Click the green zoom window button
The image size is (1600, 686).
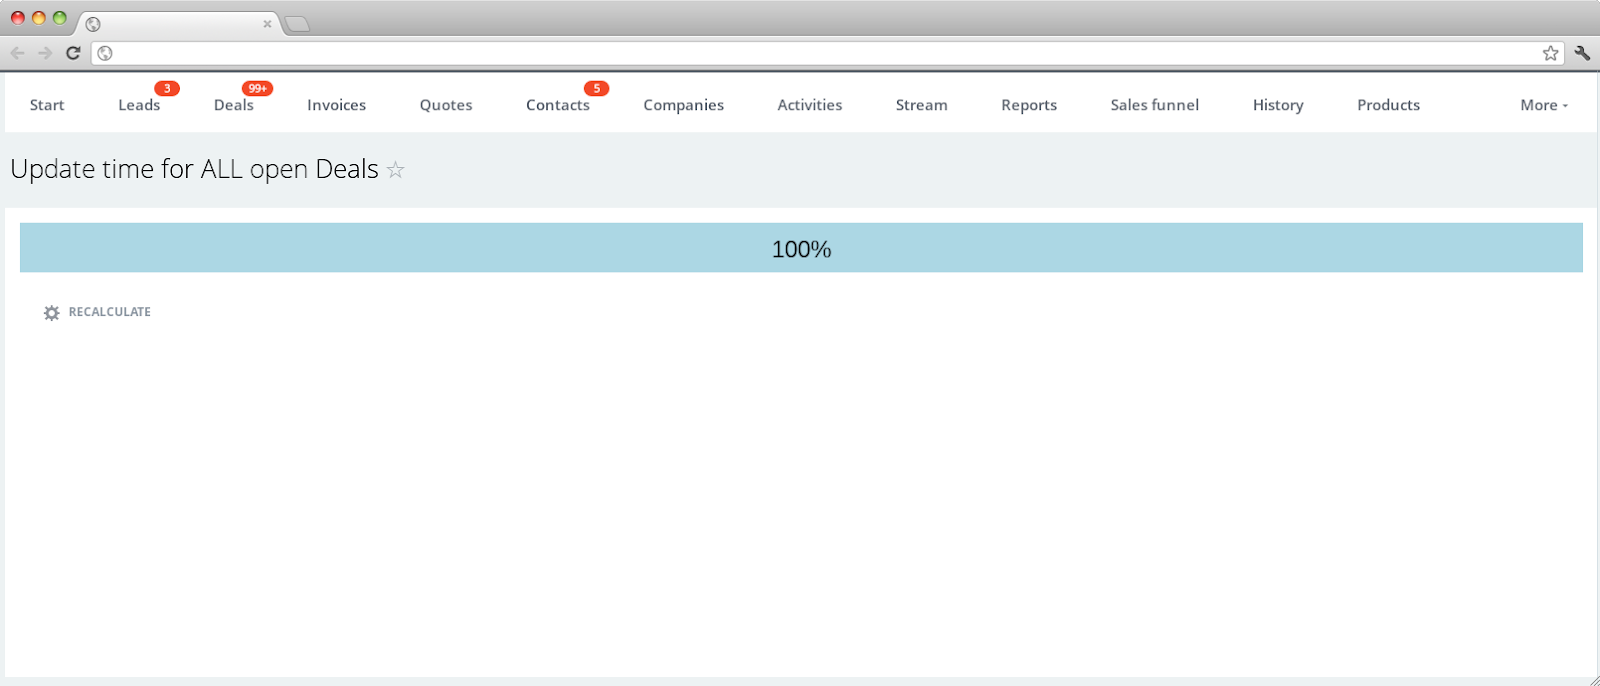pos(60,18)
